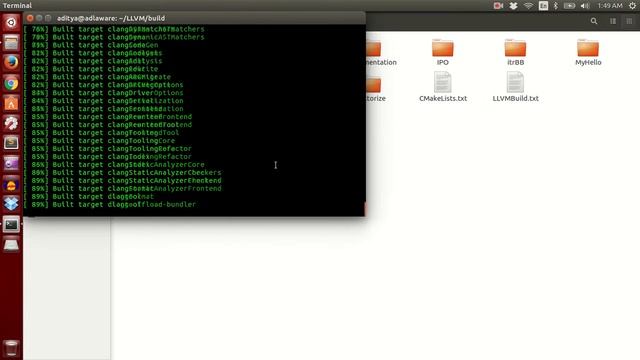The width and height of the screenshot is (640, 360).
Task: Select the CMakeLists.txt file
Action: (443, 87)
